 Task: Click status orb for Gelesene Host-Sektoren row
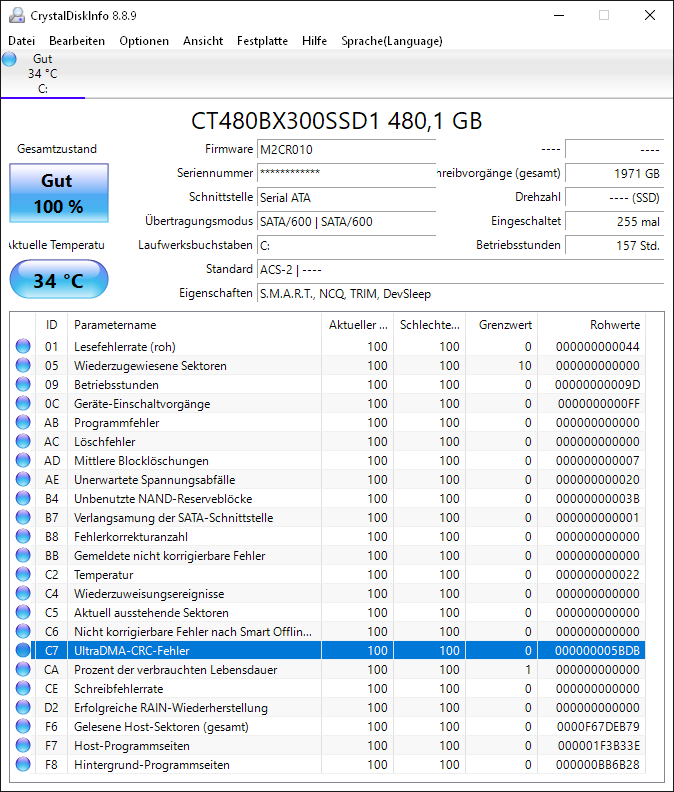coord(23,726)
